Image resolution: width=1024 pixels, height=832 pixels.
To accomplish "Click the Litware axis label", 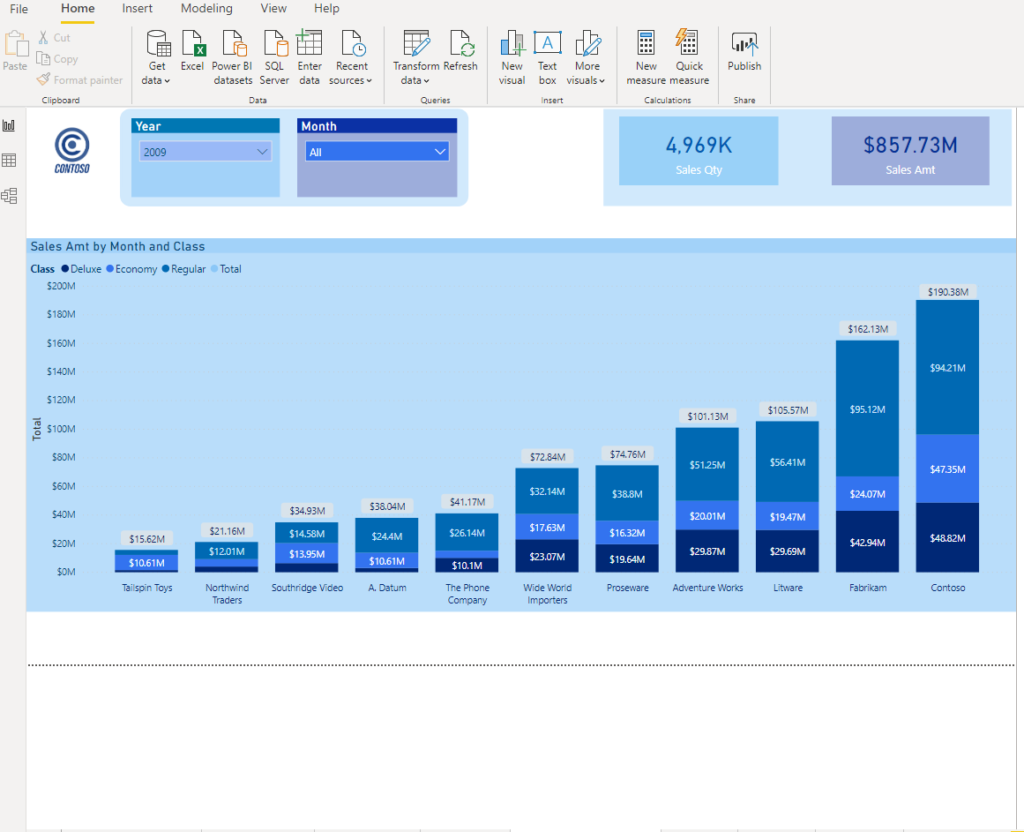I will (788, 588).
